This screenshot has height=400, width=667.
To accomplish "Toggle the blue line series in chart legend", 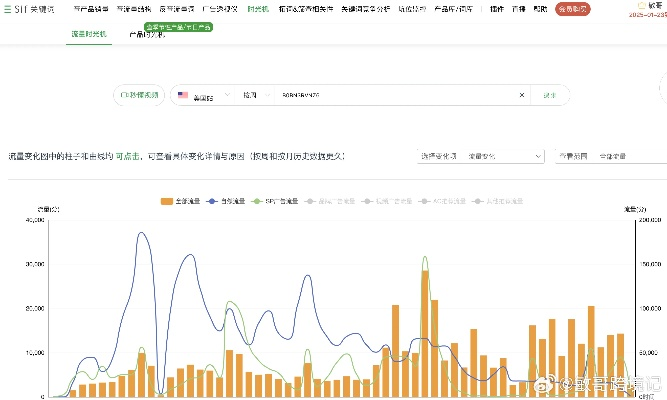I will [x=226, y=201].
